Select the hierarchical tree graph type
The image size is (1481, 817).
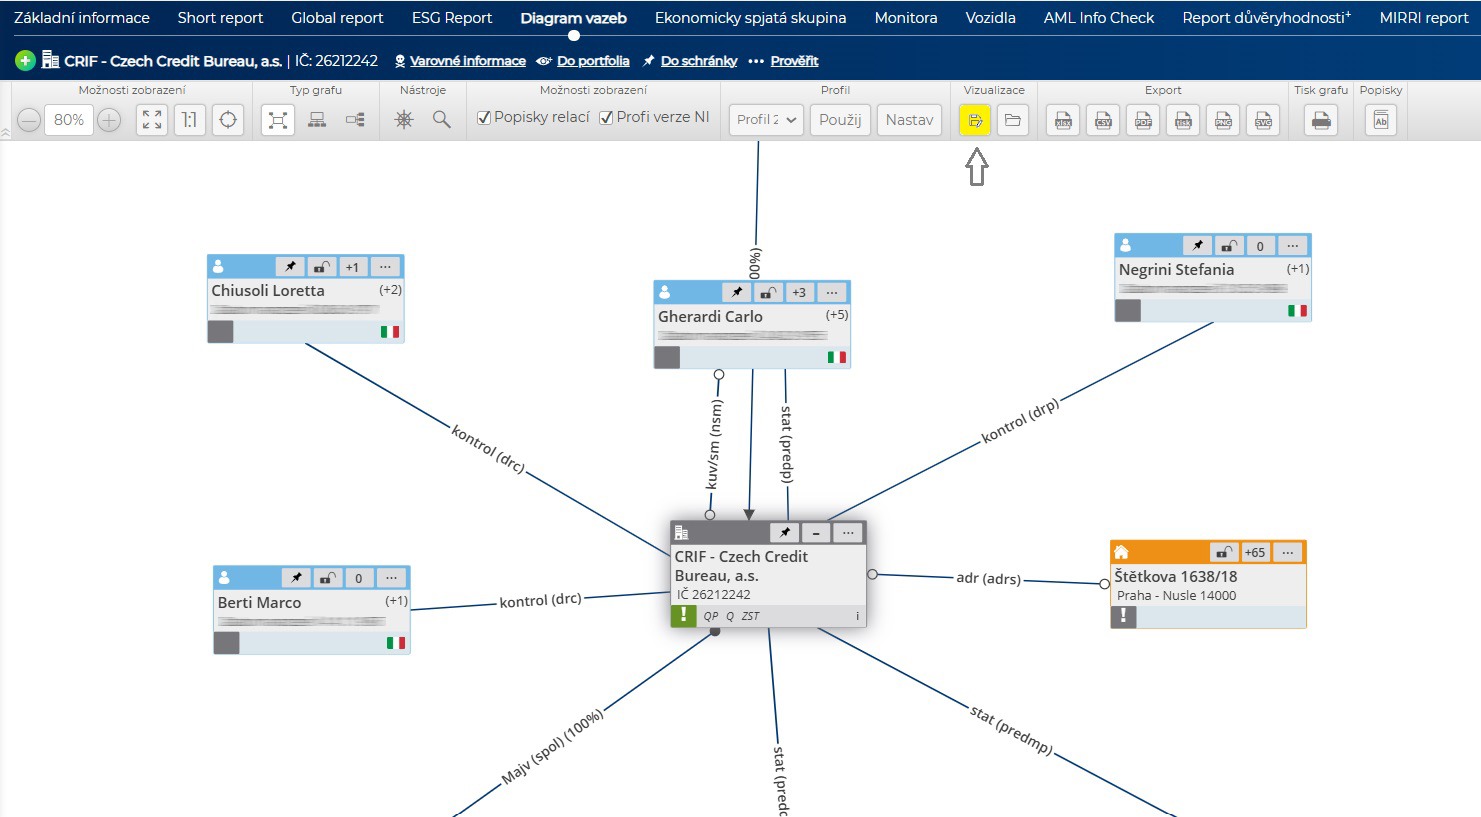pos(317,120)
